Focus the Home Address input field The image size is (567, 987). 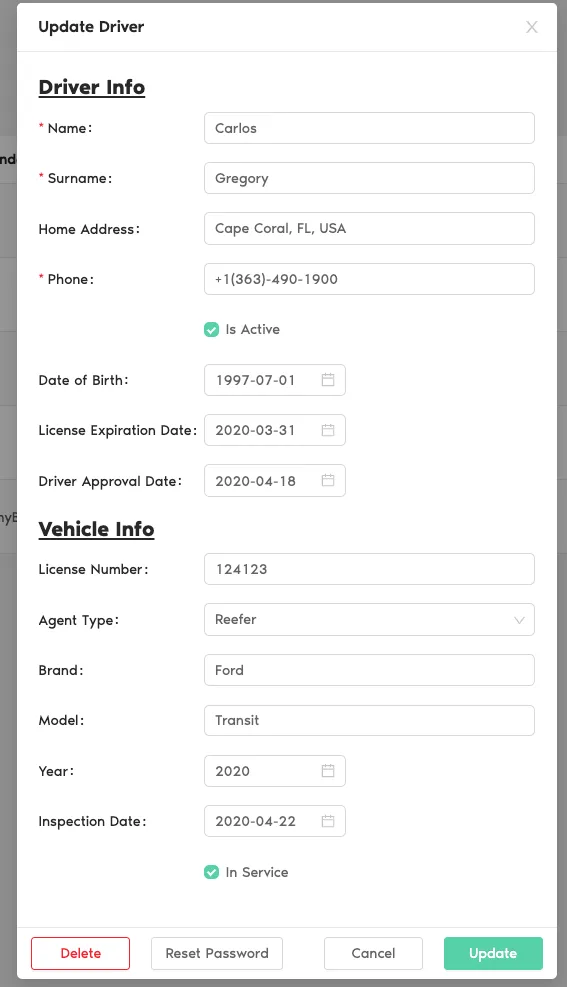(x=369, y=228)
